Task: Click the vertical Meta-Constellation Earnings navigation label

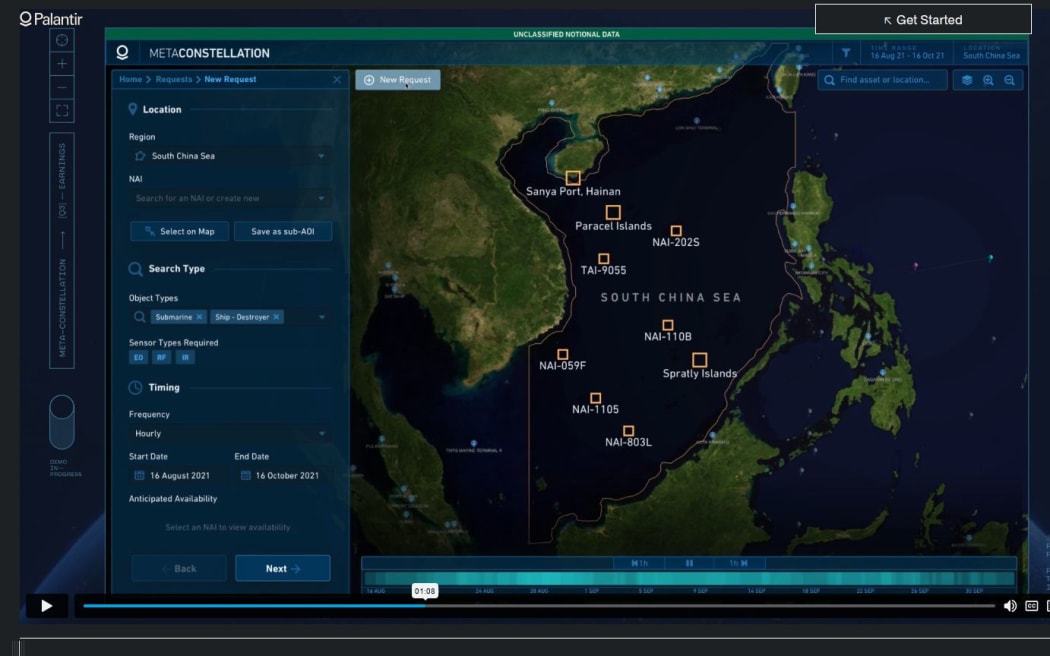Action: (62, 250)
